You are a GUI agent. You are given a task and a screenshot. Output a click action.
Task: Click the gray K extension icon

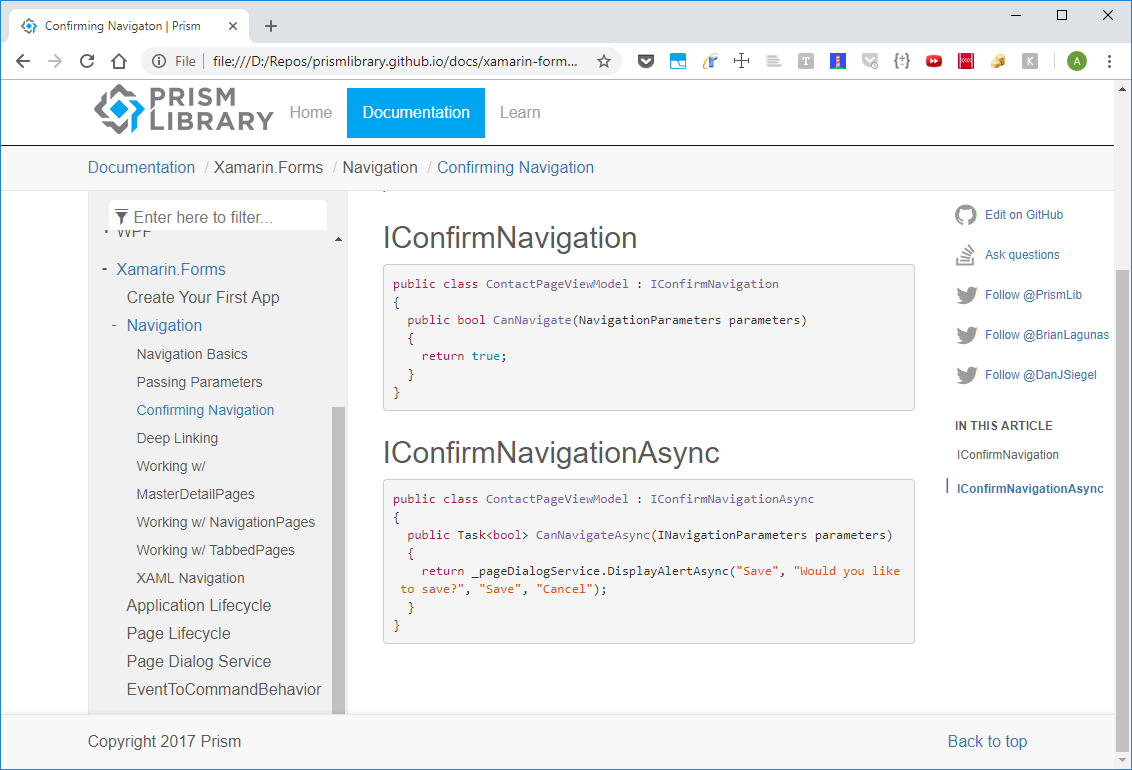tap(1030, 61)
